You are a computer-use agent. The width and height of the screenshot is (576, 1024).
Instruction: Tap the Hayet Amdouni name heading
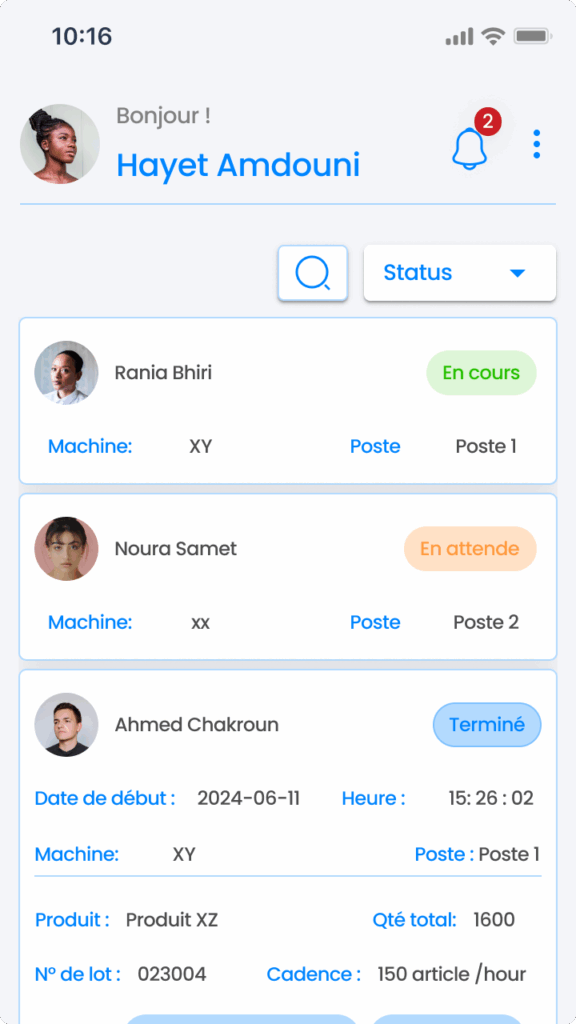[238, 165]
